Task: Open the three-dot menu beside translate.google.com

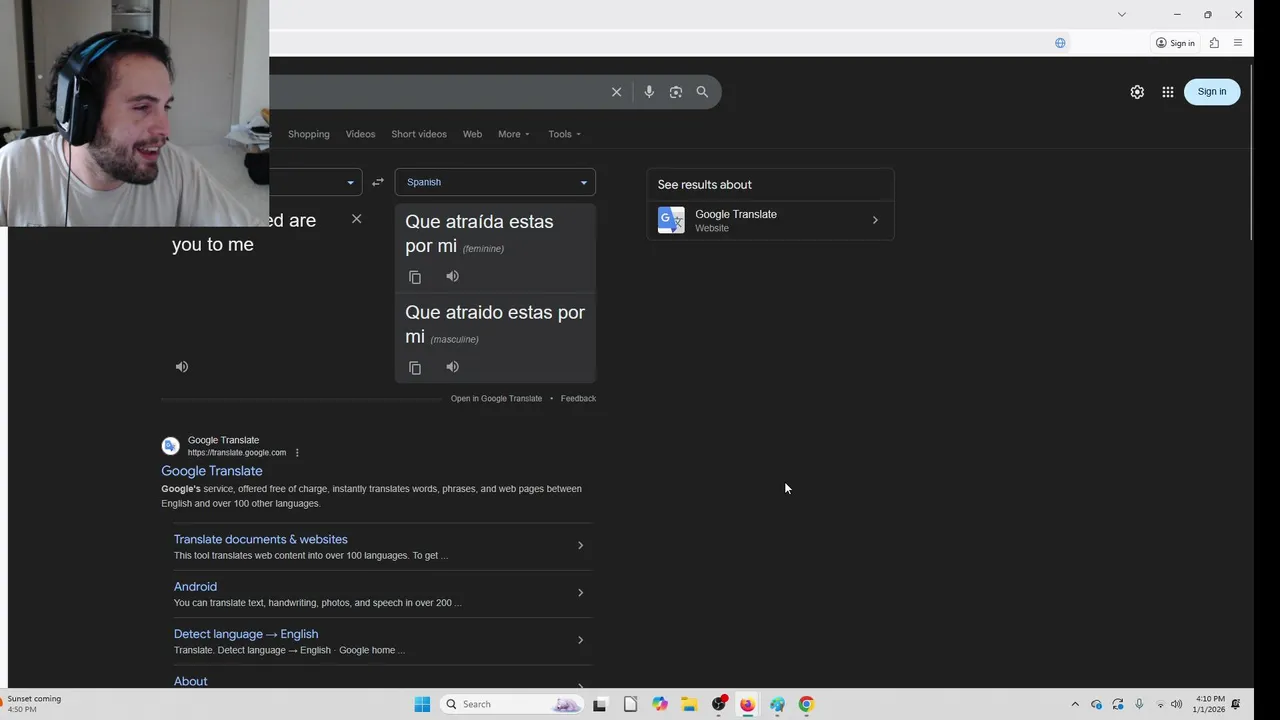Action: (x=297, y=453)
